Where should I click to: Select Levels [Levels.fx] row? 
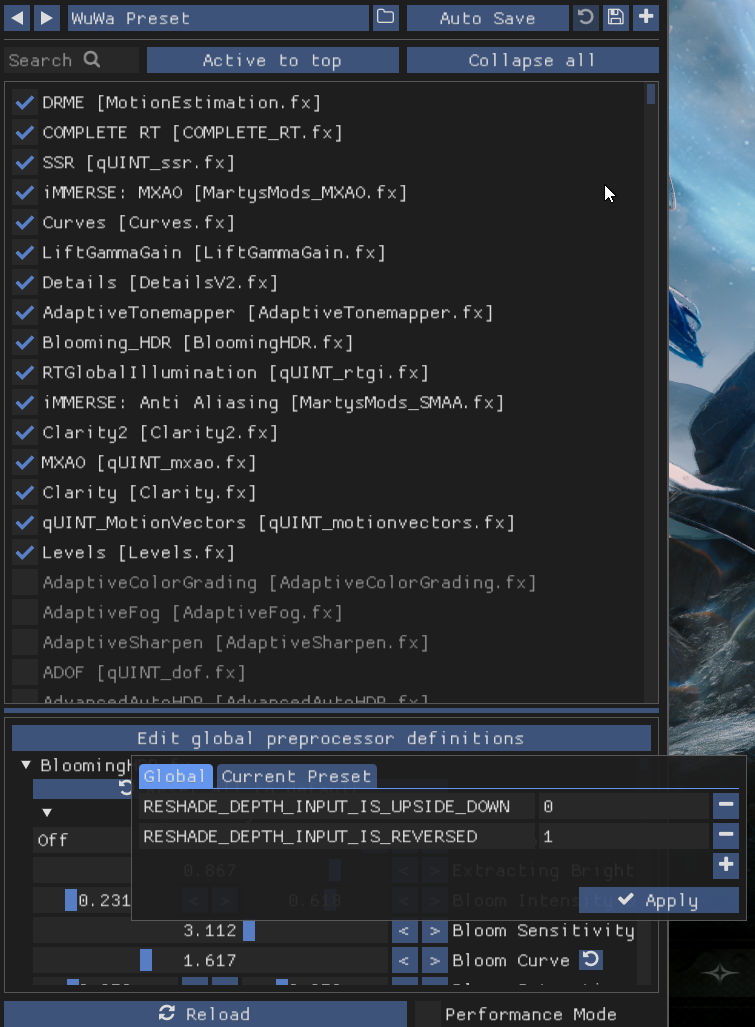(138, 553)
